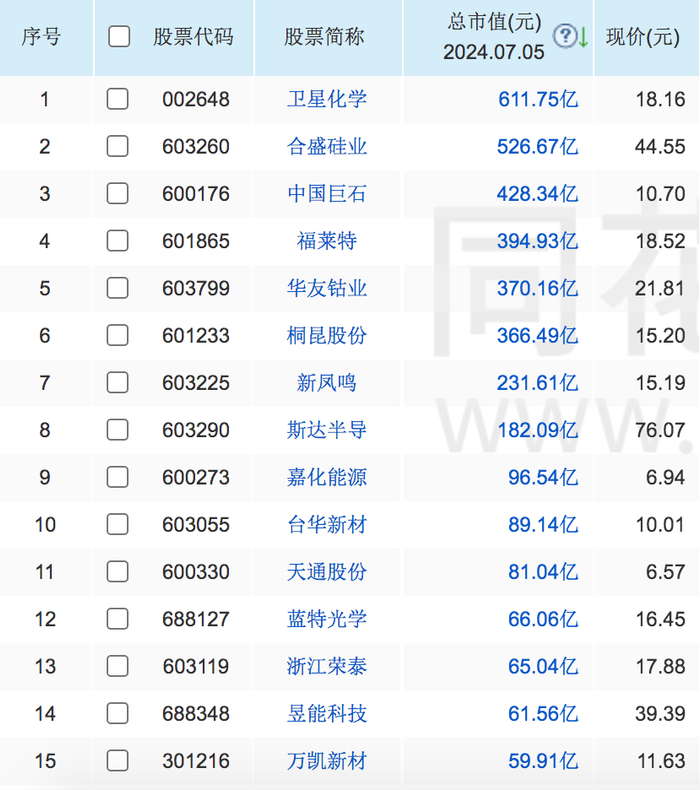Open the 合盛硅业 stock link

click(x=327, y=146)
